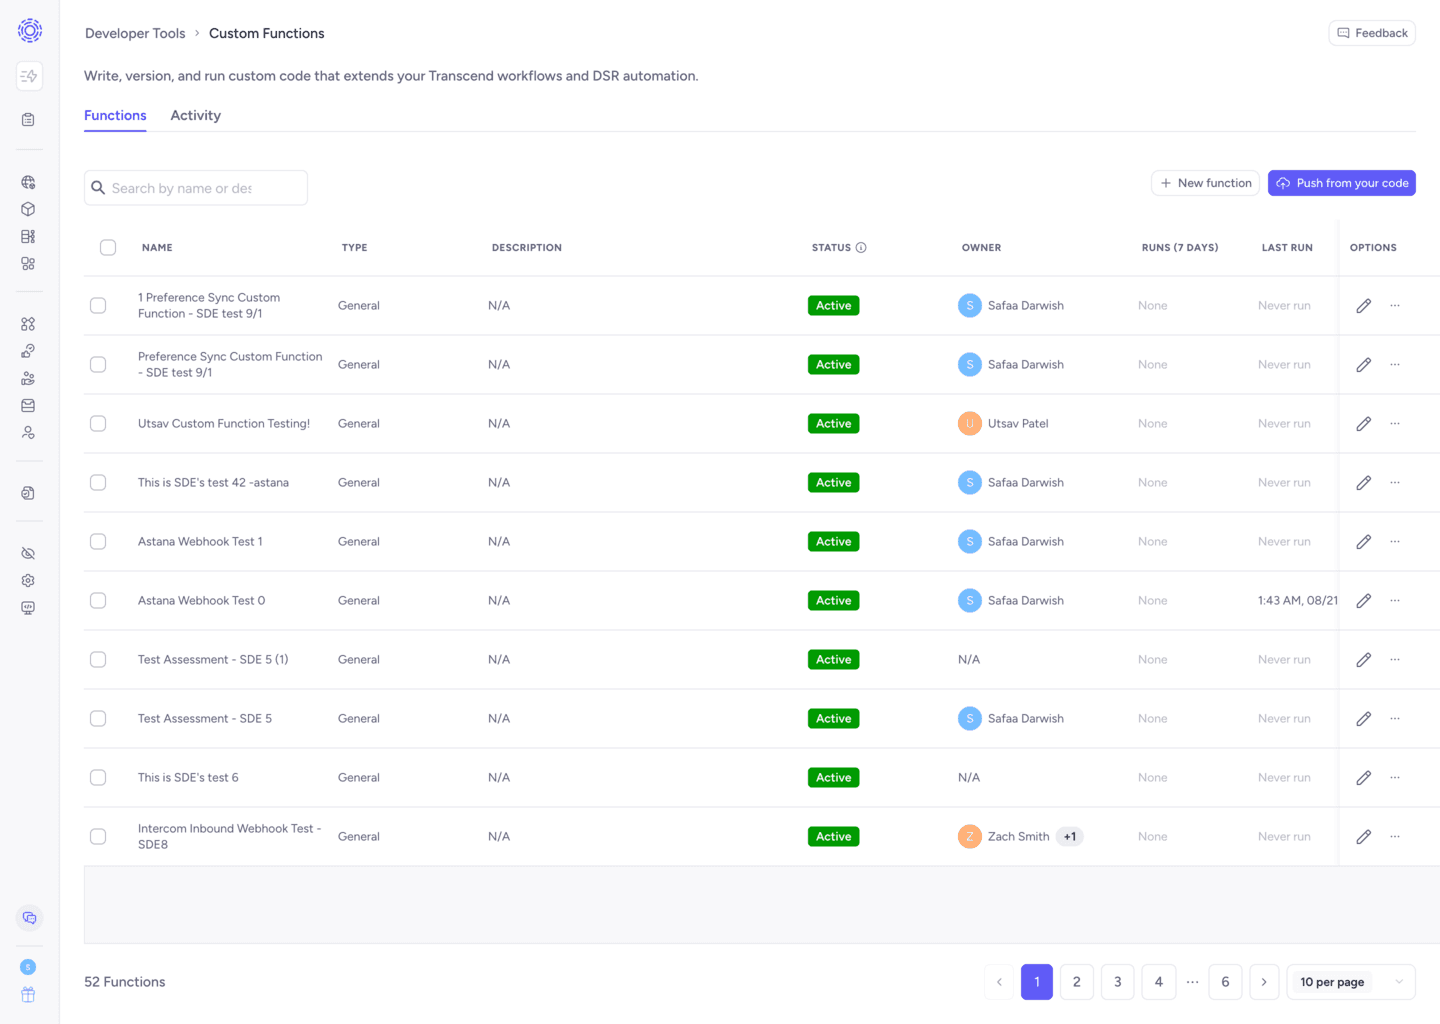Click the Name column header
1440x1024 pixels.
[157, 248]
